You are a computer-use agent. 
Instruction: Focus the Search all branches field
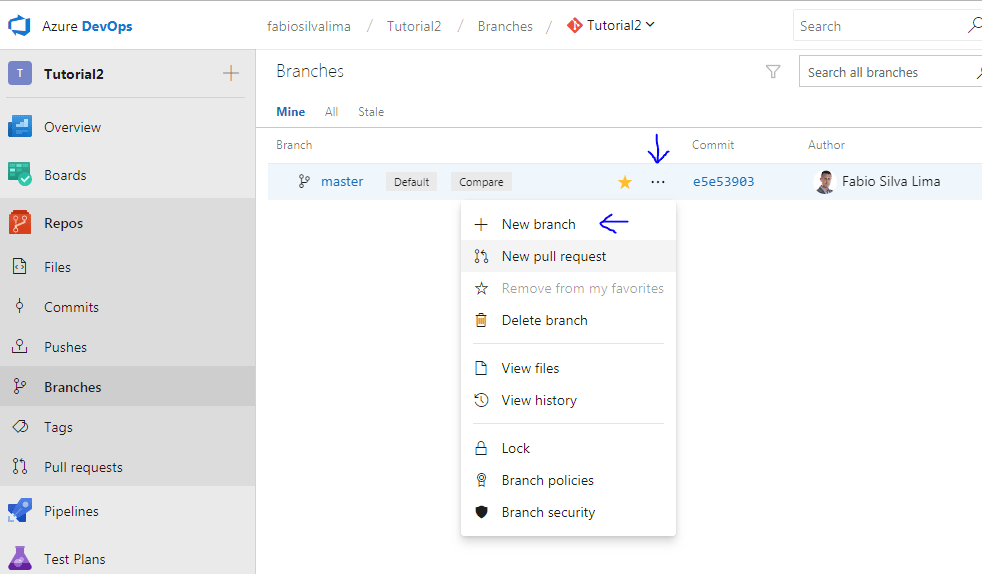pyautogui.click(x=891, y=72)
